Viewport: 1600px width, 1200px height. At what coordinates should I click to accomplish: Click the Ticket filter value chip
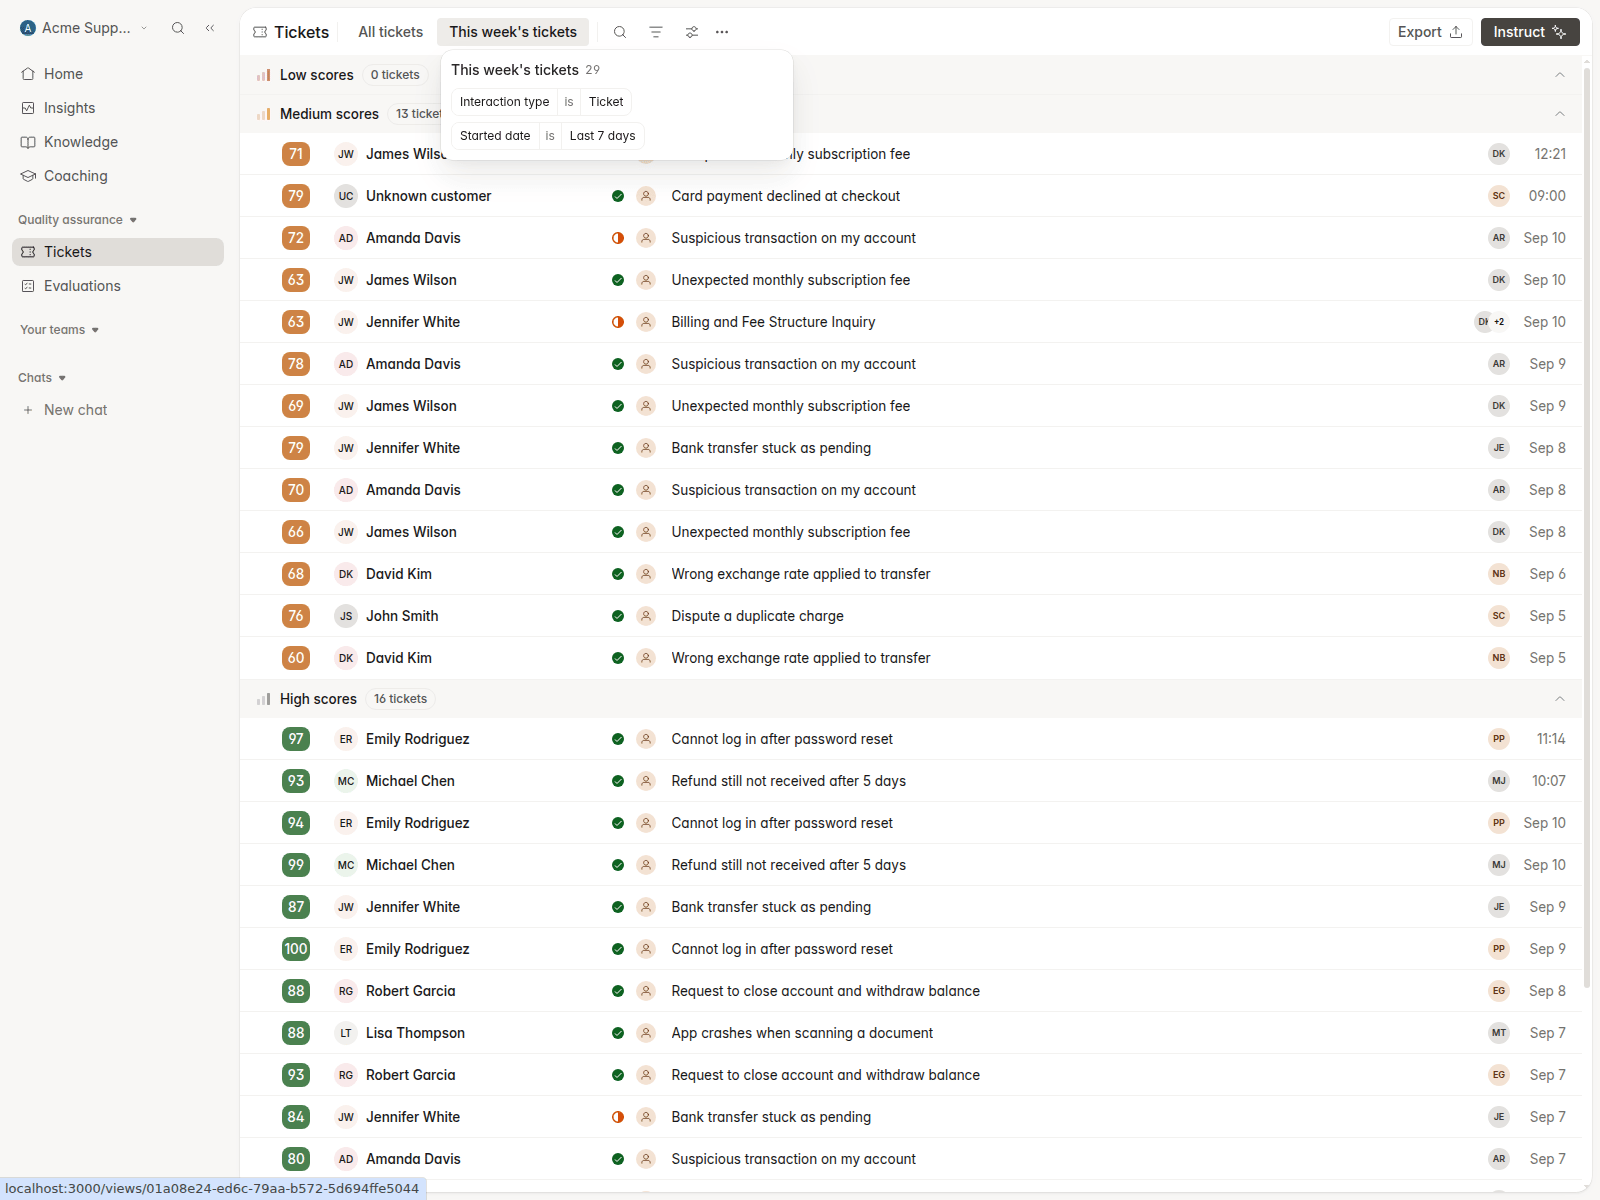tap(606, 102)
